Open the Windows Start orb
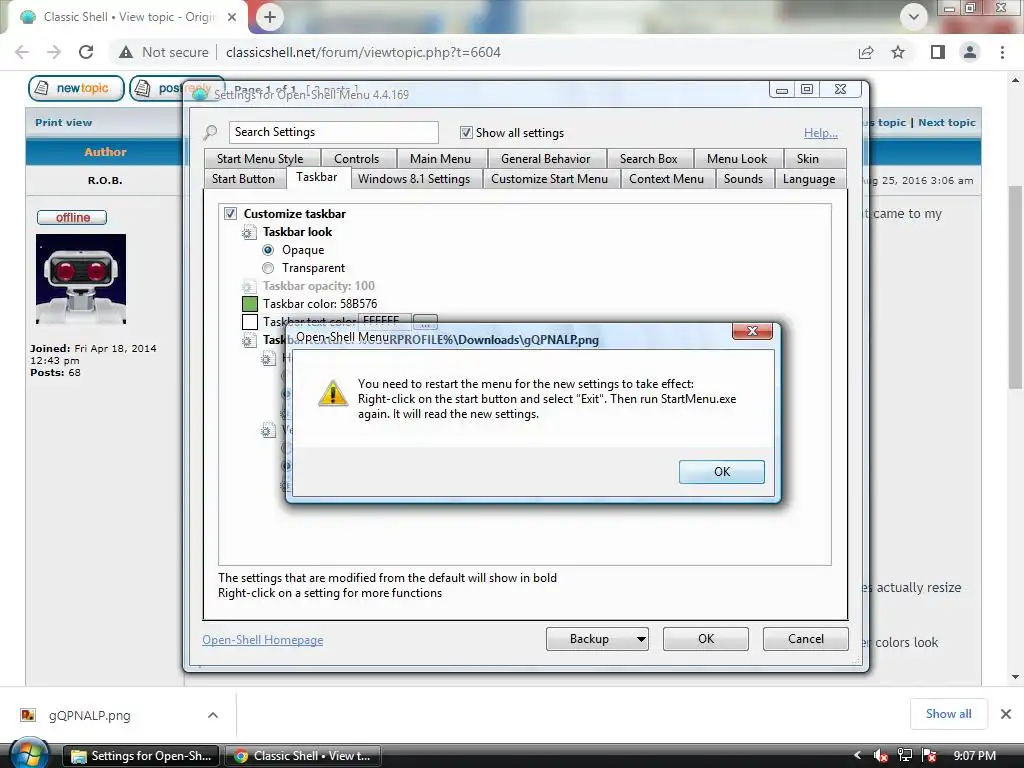 click(28, 754)
